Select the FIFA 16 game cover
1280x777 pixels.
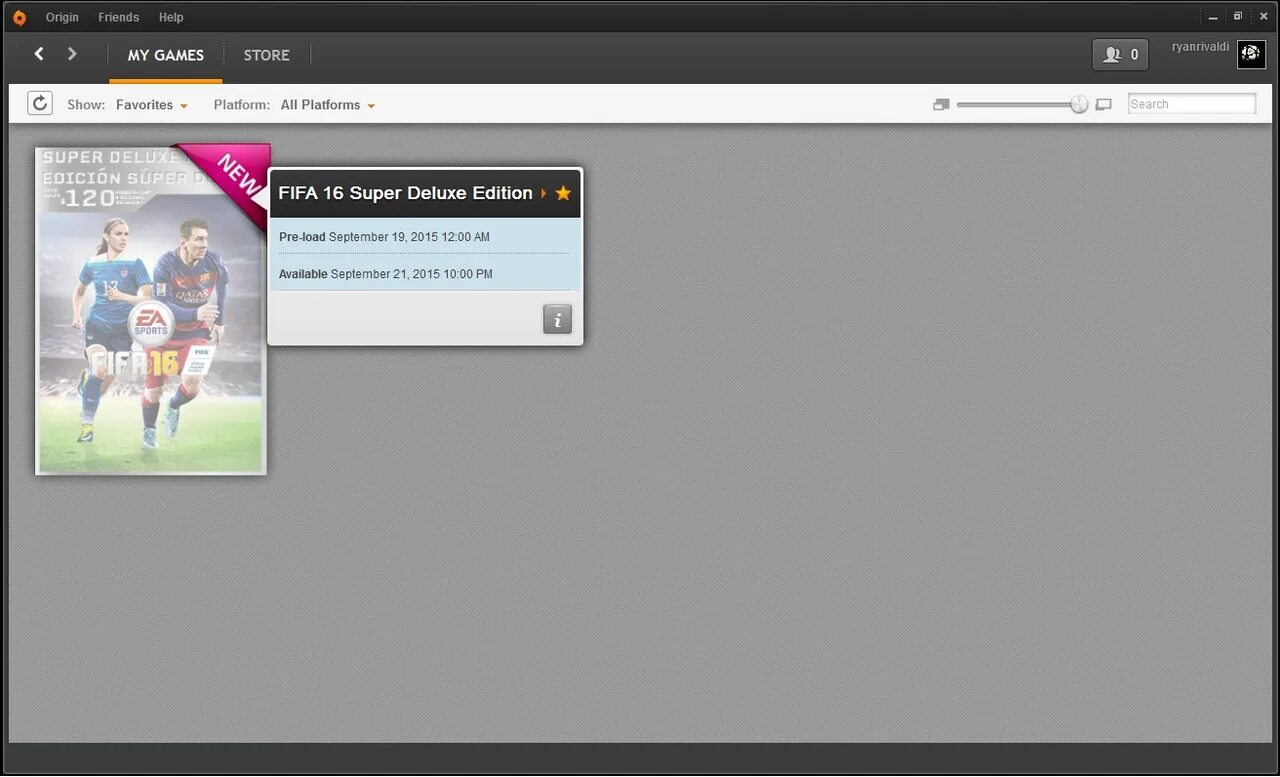(x=151, y=310)
